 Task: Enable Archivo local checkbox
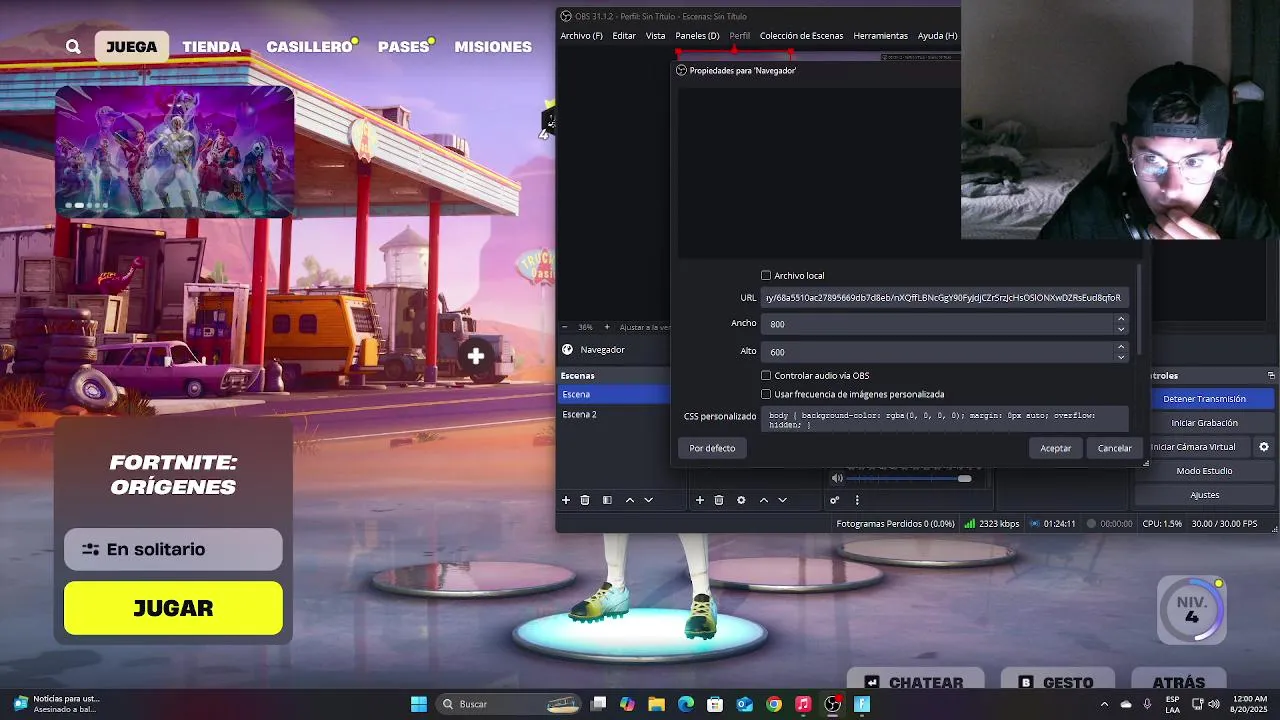pos(766,276)
